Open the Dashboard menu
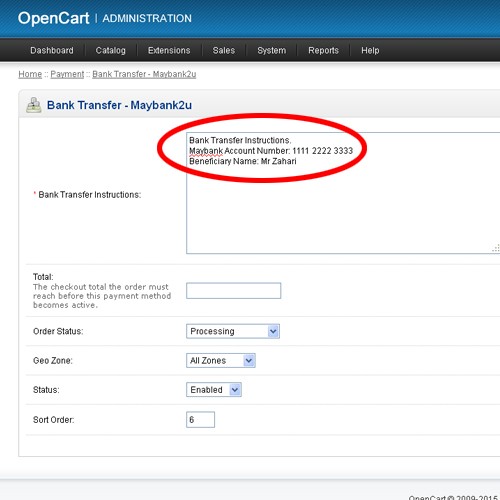The image size is (500, 500). click(52, 50)
